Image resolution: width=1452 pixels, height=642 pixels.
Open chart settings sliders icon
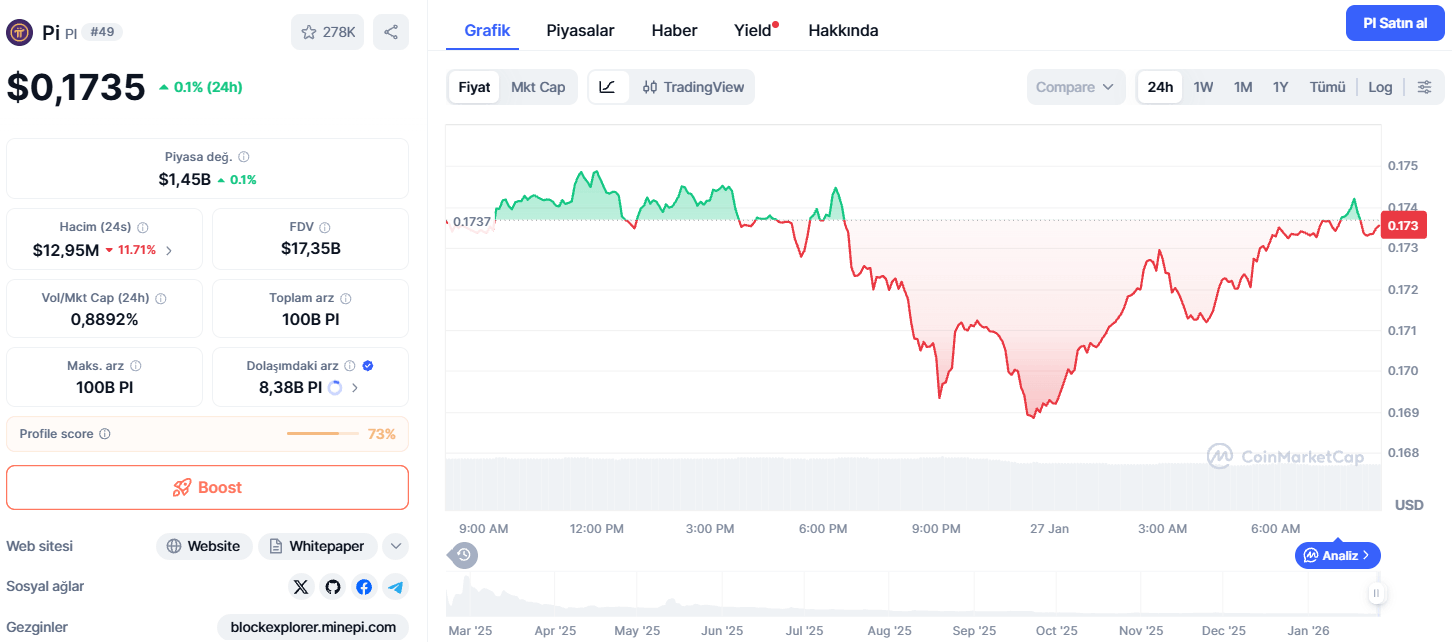[x=1425, y=87]
